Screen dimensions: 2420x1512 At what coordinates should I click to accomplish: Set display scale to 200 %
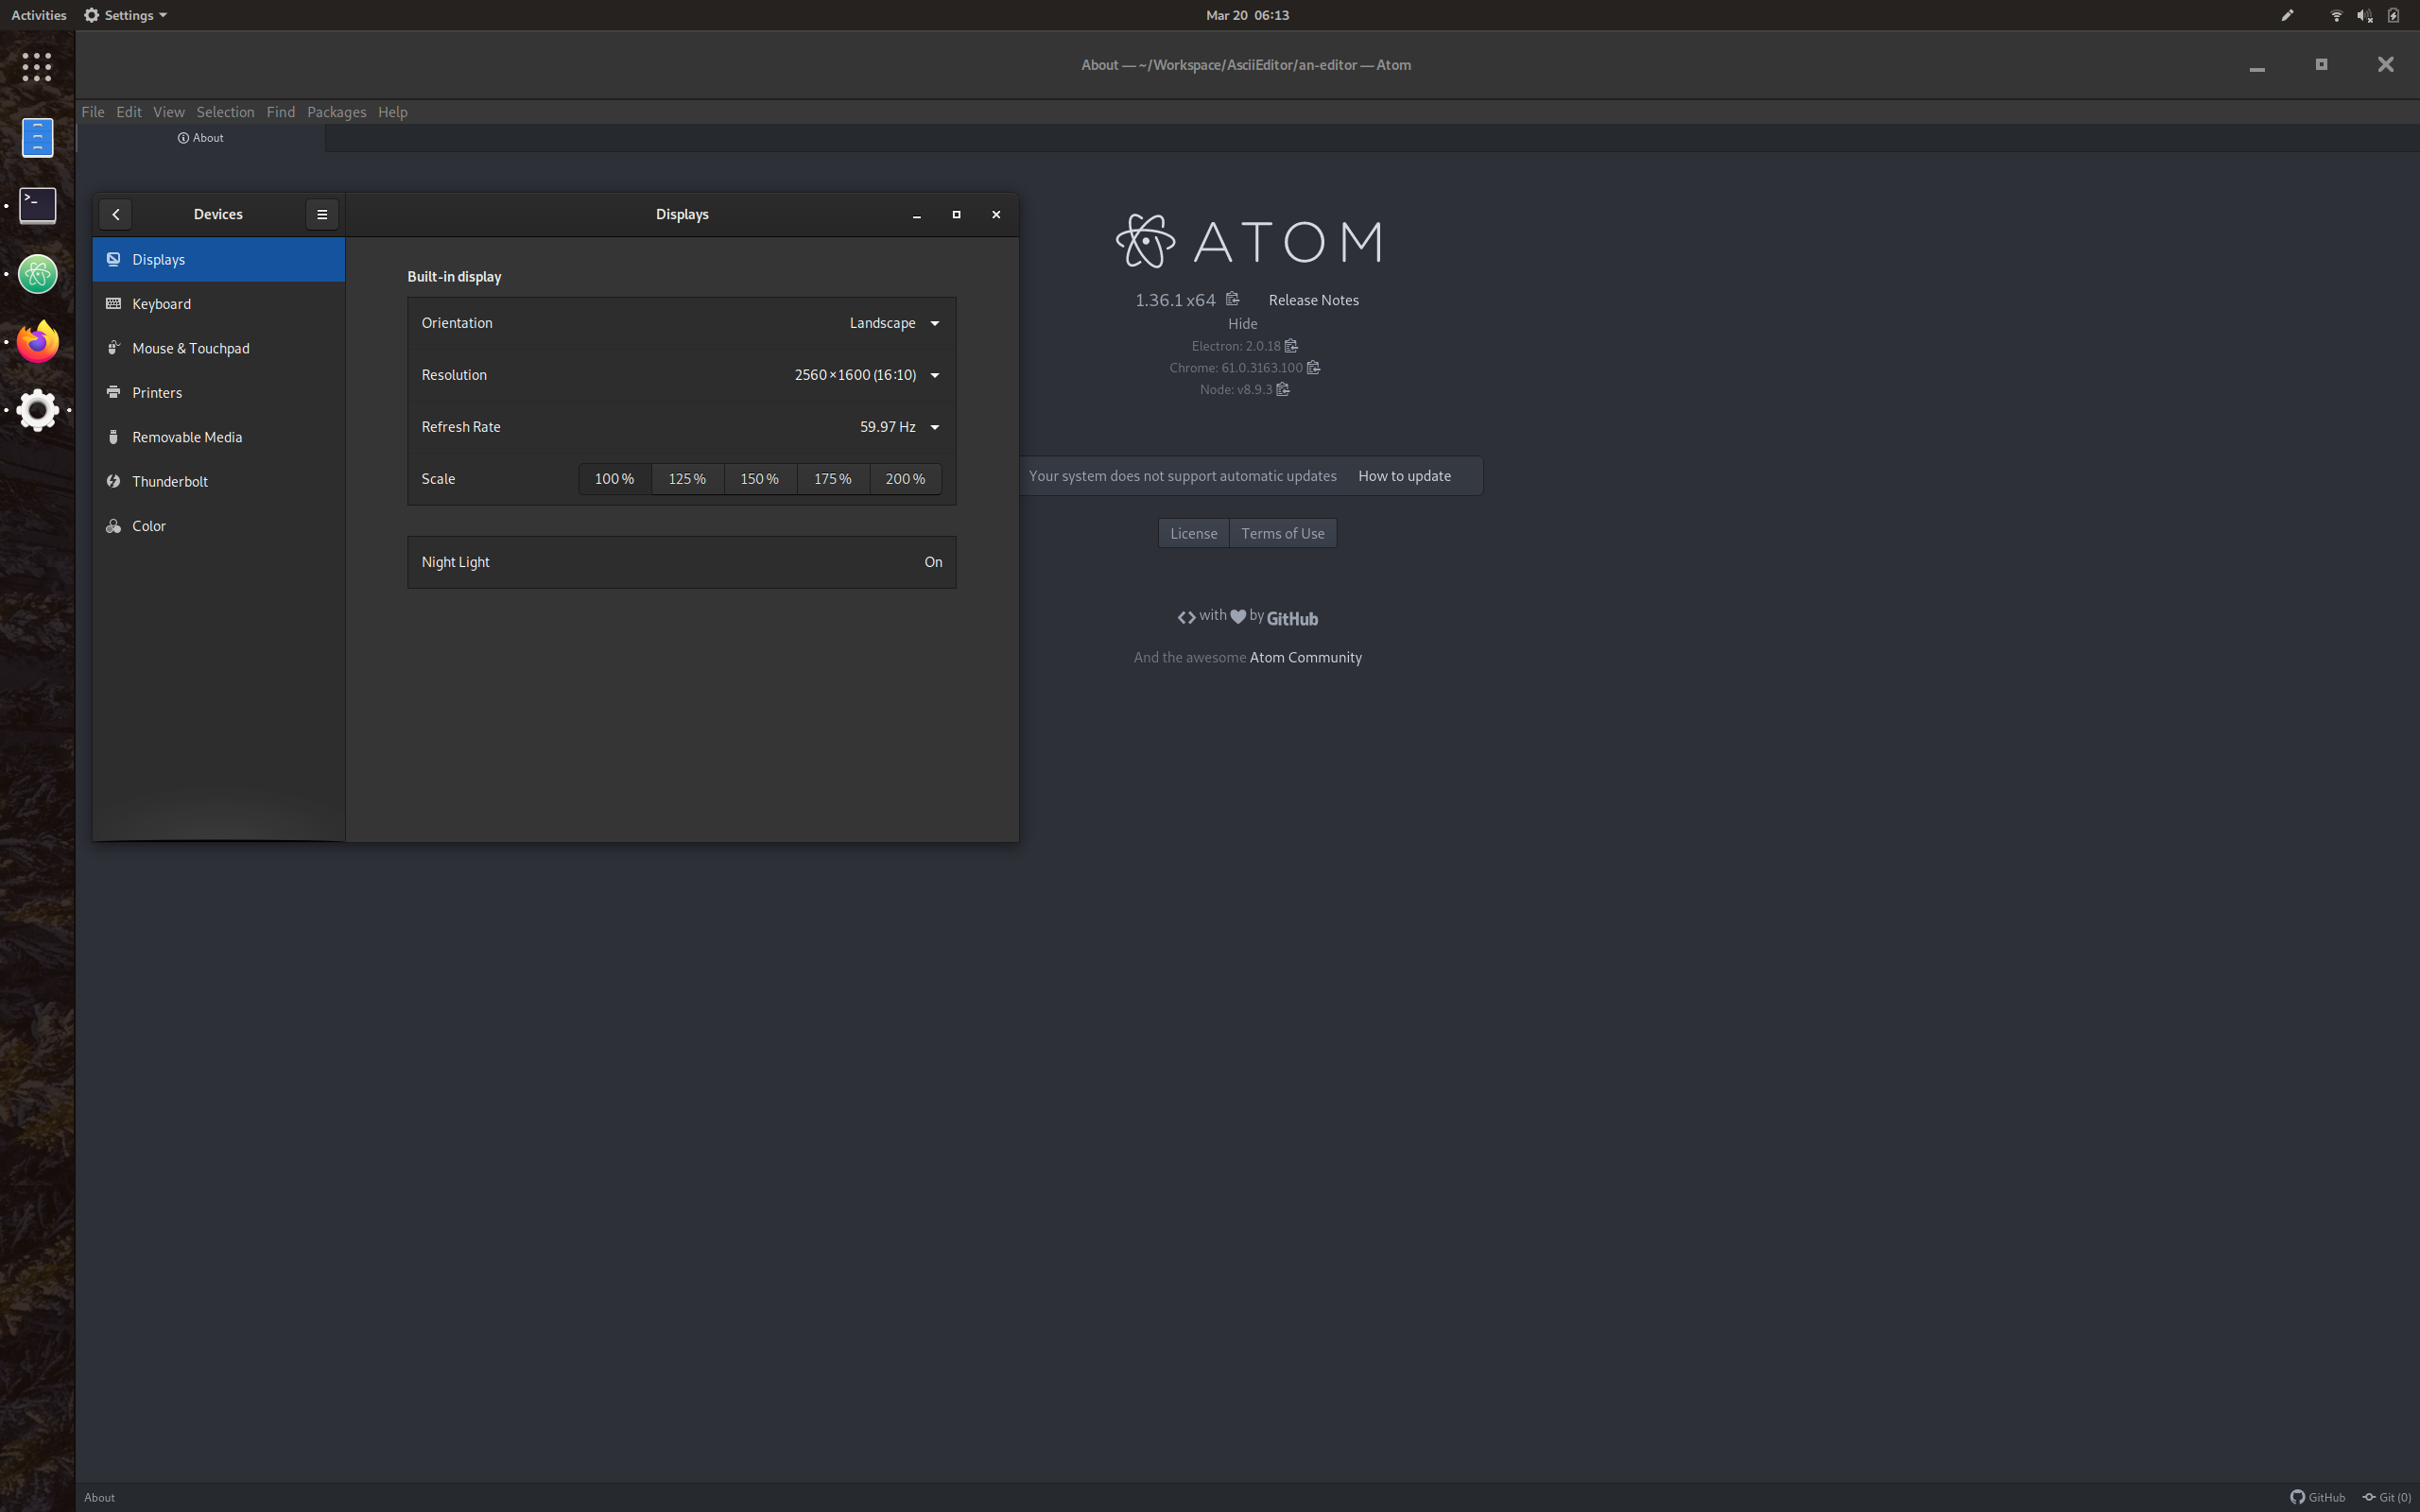click(x=905, y=479)
